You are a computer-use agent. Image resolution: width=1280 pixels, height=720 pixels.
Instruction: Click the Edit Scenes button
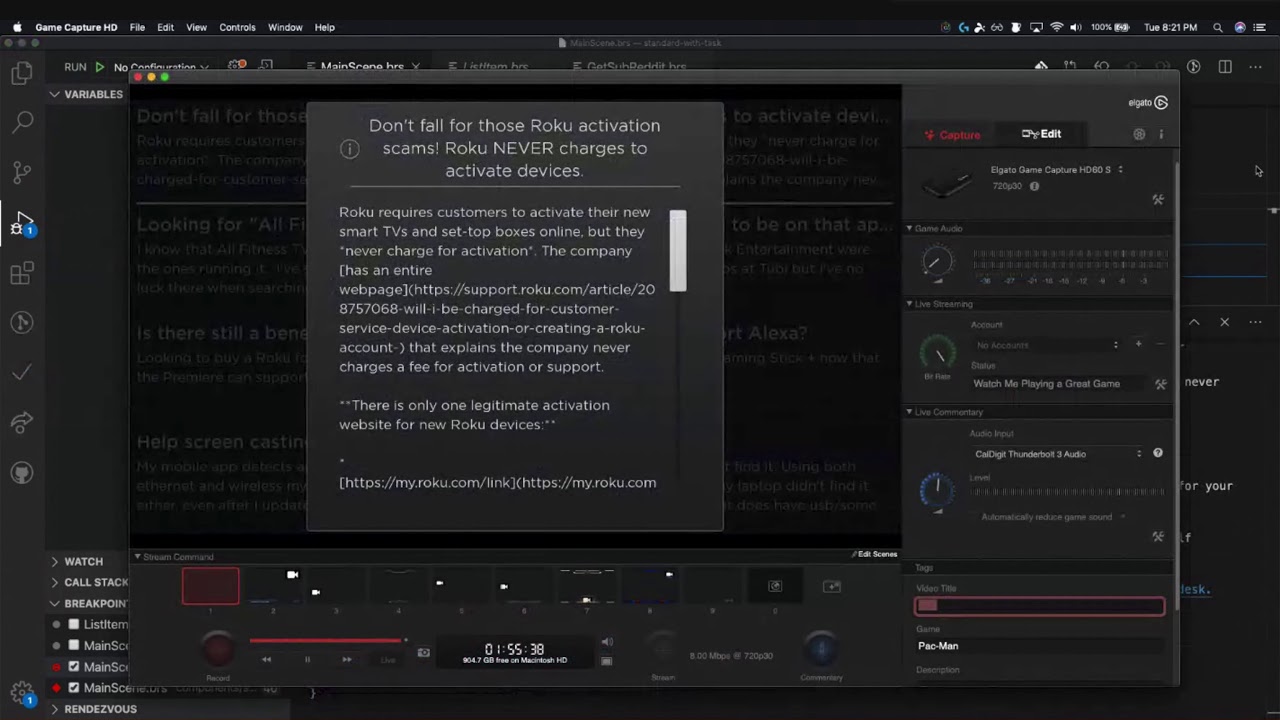[874, 554]
